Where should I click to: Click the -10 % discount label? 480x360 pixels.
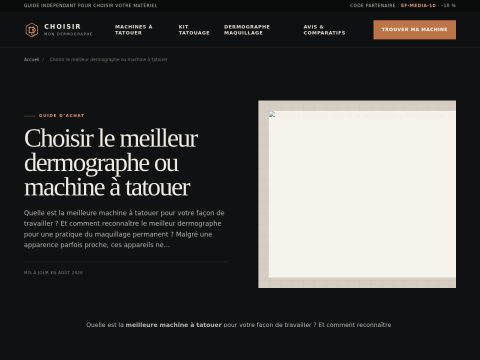tap(448, 5)
